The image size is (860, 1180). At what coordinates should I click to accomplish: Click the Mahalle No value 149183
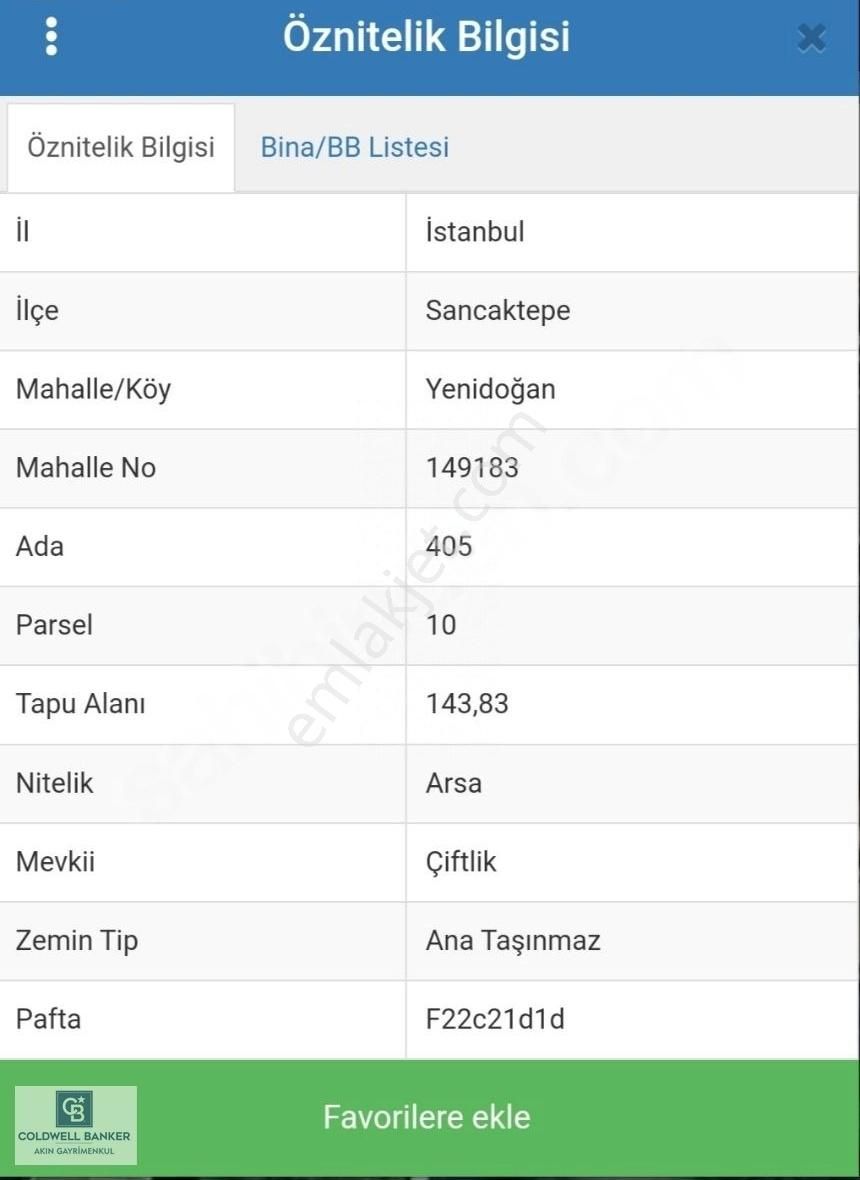[470, 468]
